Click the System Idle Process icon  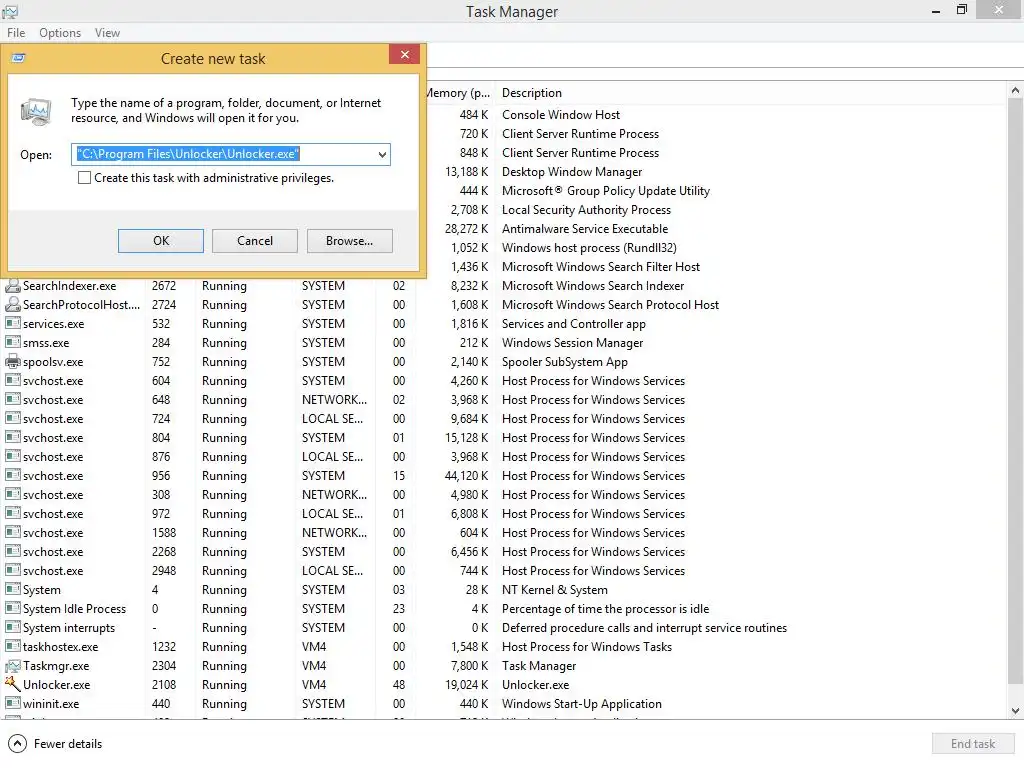12,609
